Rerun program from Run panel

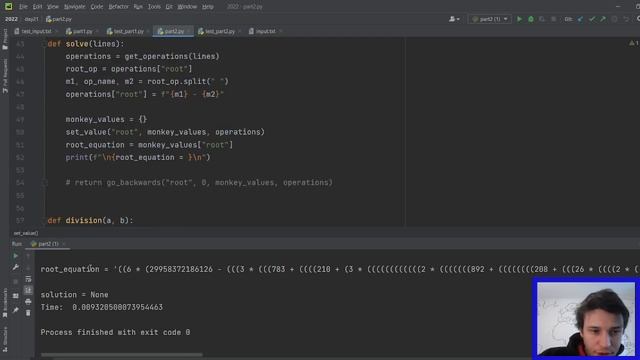(16, 256)
